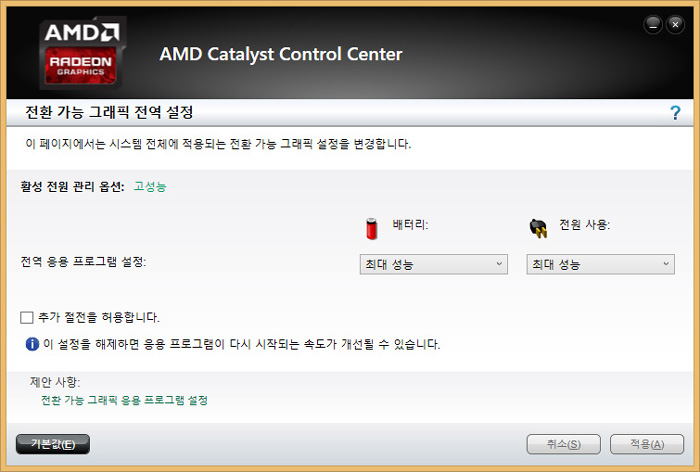
Task: Expand the 전원 사용 최대 성능 dropdown
Action: pyautogui.click(x=600, y=264)
